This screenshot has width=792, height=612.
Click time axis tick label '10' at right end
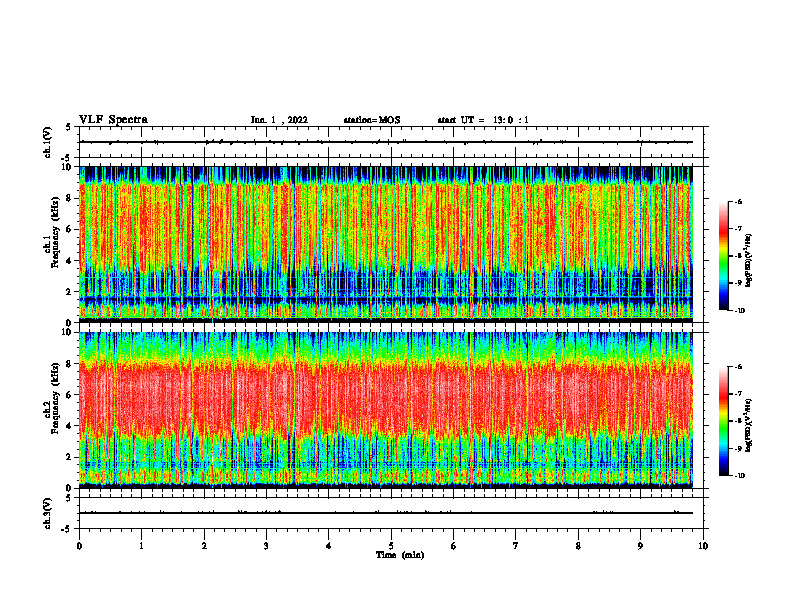click(x=703, y=546)
